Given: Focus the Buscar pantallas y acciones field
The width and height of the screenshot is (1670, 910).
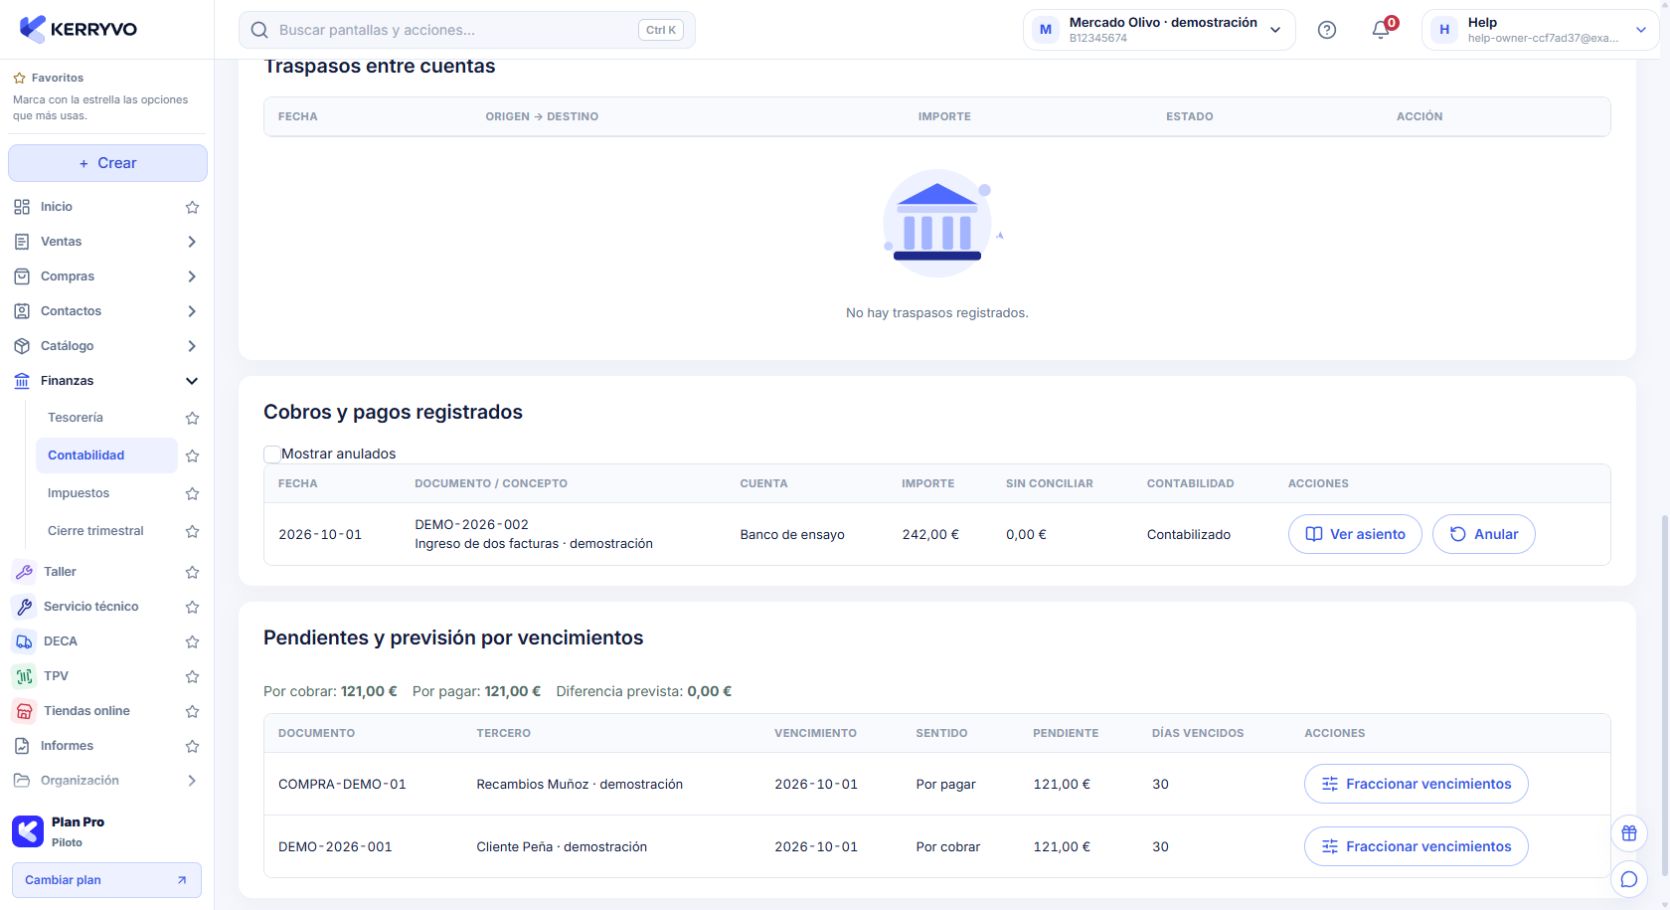Looking at the screenshot, I should [467, 30].
